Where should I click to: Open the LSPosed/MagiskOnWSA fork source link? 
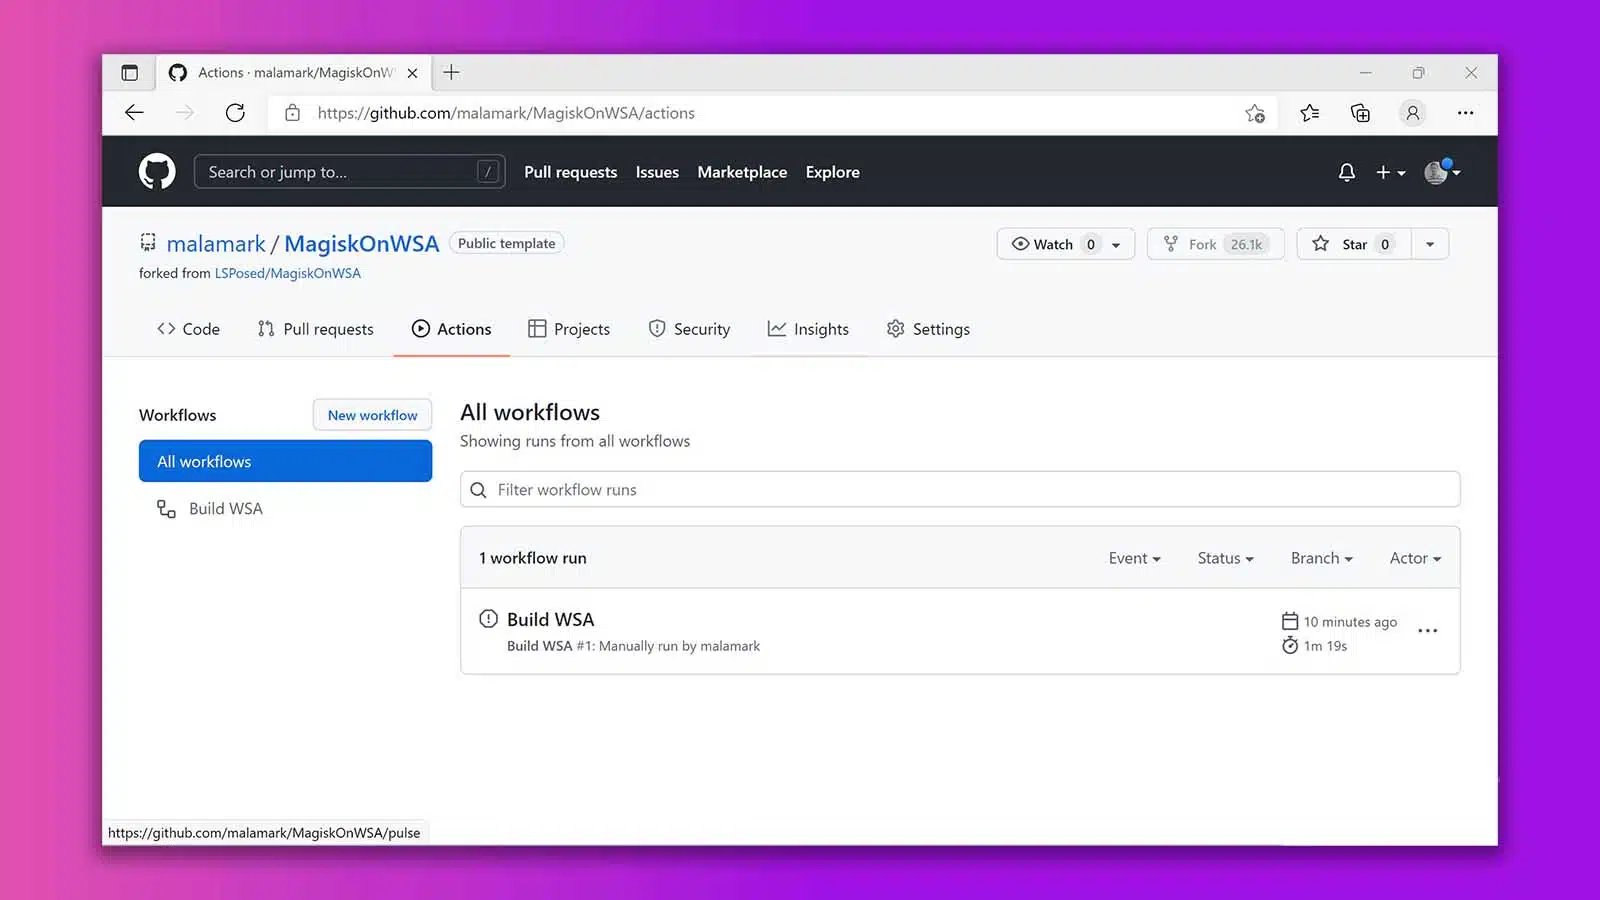288,273
